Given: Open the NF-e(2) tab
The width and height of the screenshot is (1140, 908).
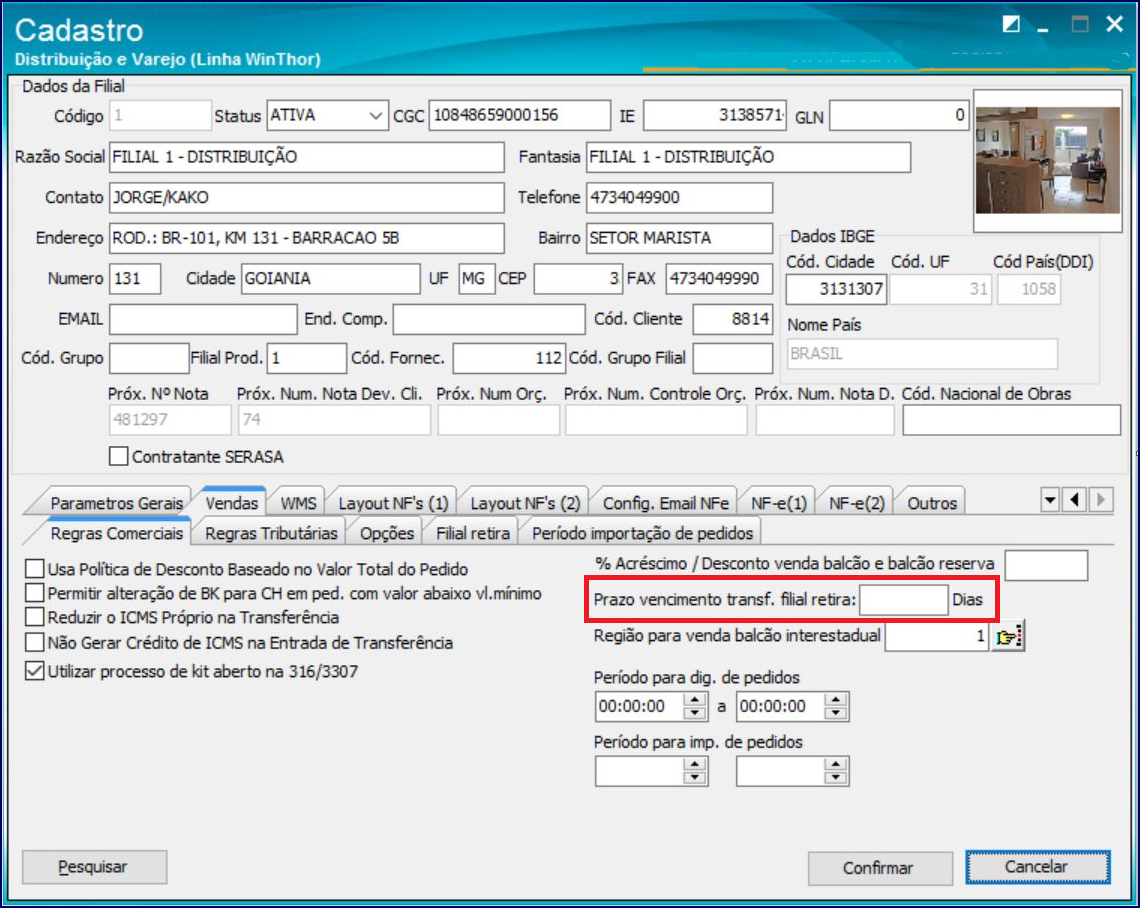Looking at the screenshot, I should [856, 503].
